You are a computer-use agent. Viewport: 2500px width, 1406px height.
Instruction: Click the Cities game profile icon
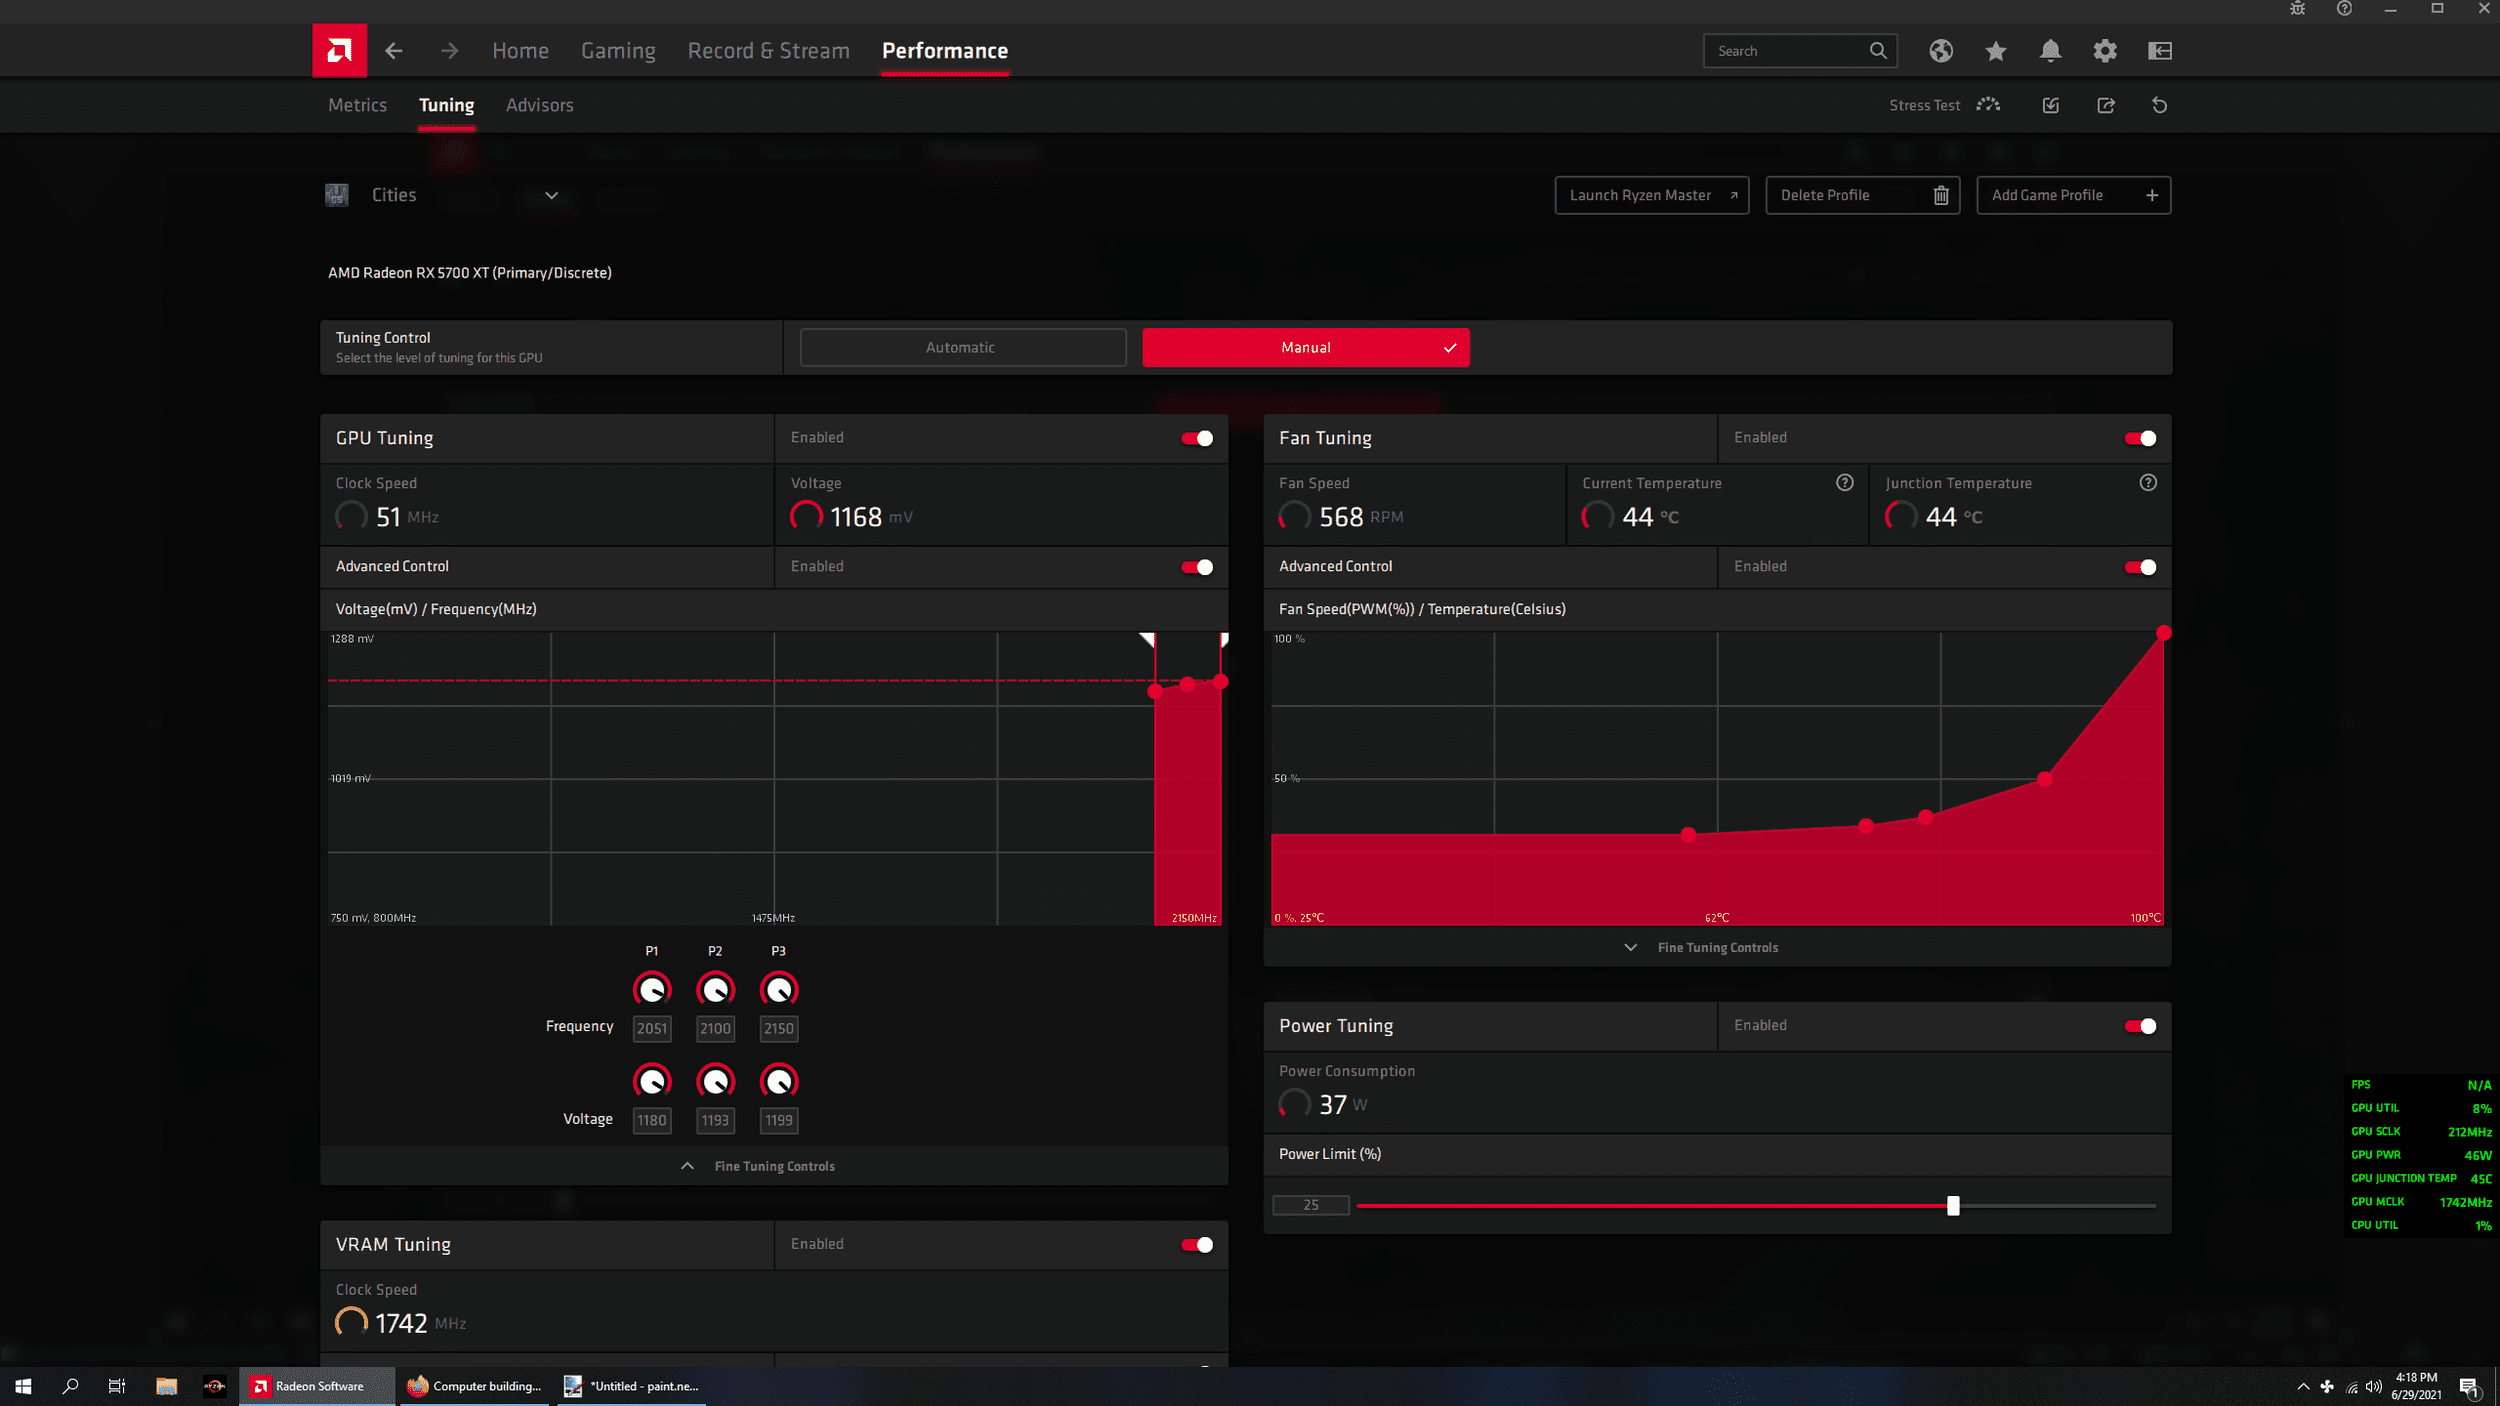pyautogui.click(x=337, y=195)
